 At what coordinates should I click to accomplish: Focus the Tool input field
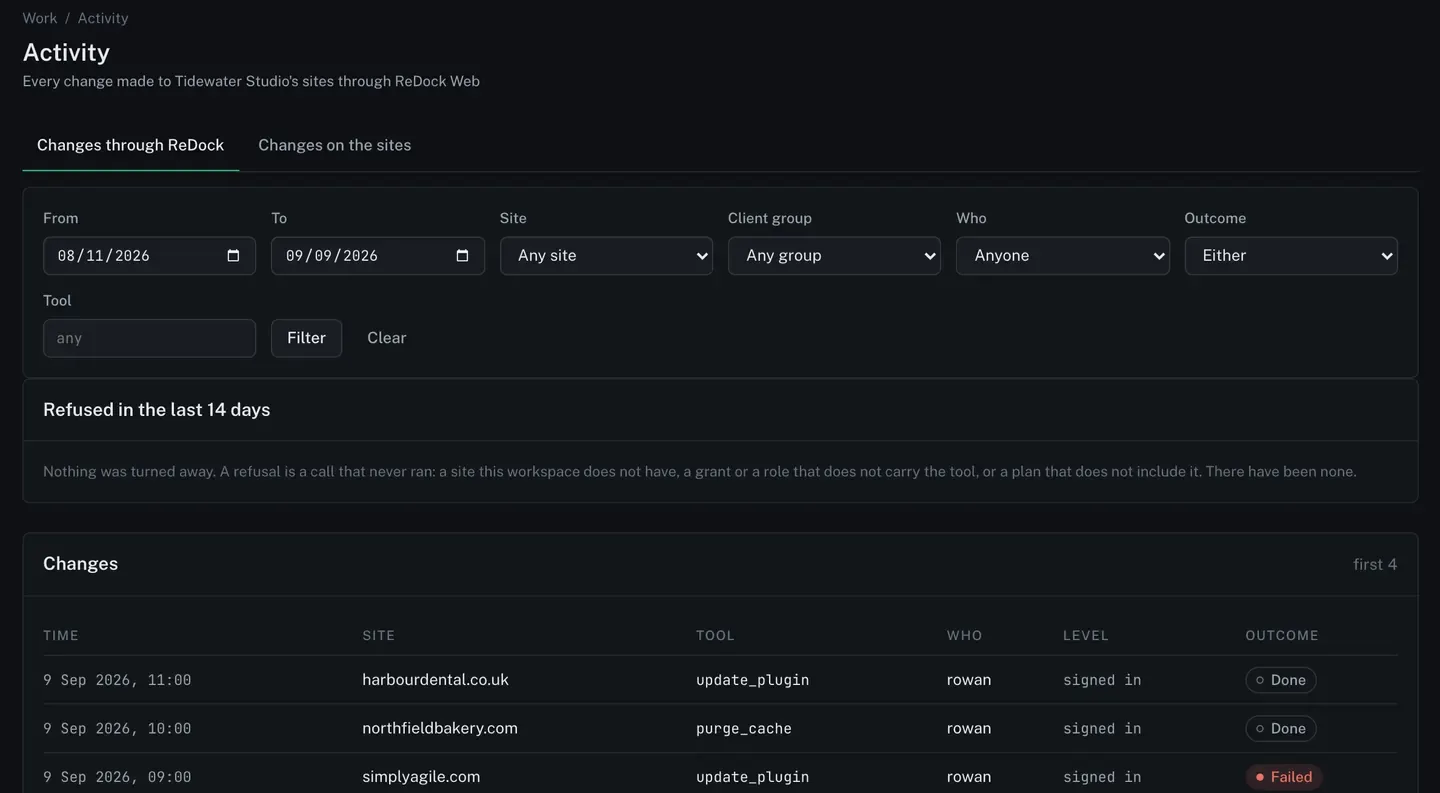point(149,338)
